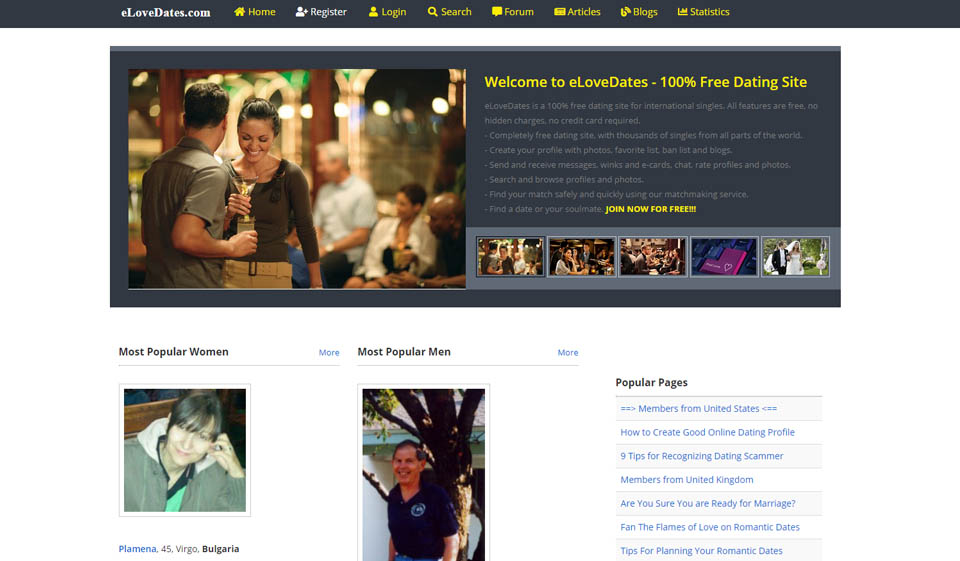This screenshot has height=561, width=960.
Task: Open 9 Tips for Recognizing Dating Scammer
Action: [701, 456]
